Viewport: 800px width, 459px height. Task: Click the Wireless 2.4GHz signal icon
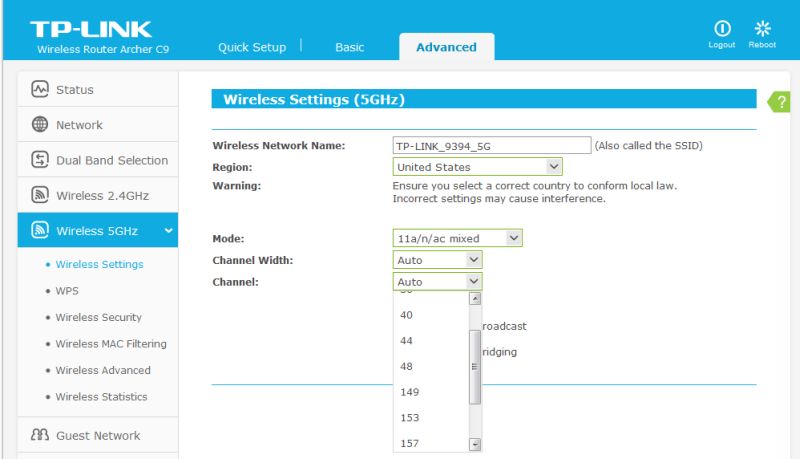pyautogui.click(x=40, y=195)
